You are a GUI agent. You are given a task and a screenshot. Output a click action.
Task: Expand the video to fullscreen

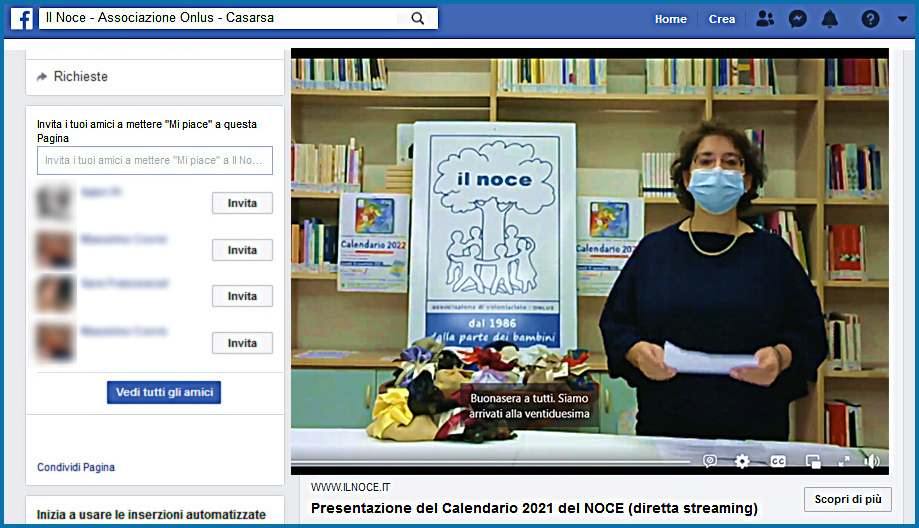tap(844, 462)
